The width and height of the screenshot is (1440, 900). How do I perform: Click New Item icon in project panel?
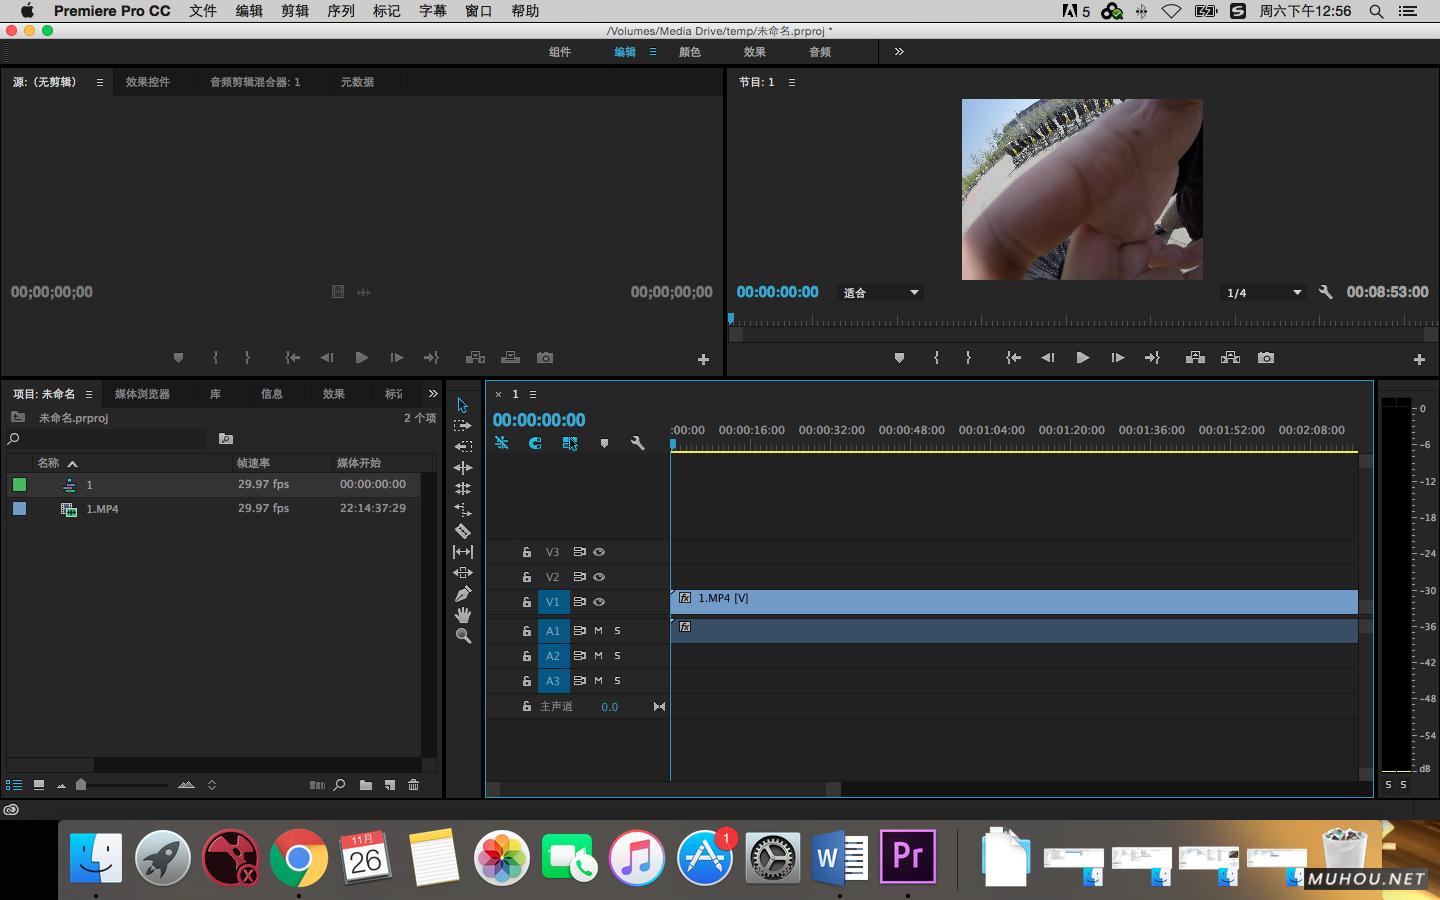pyautogui.click(x=390, y=785)
